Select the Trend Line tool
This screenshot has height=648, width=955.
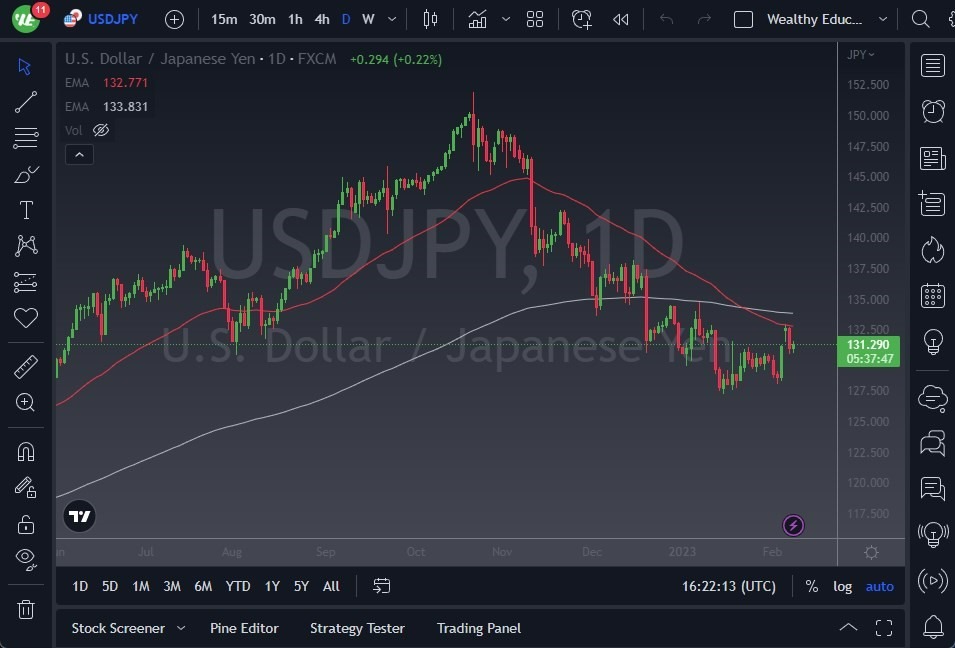26,101
